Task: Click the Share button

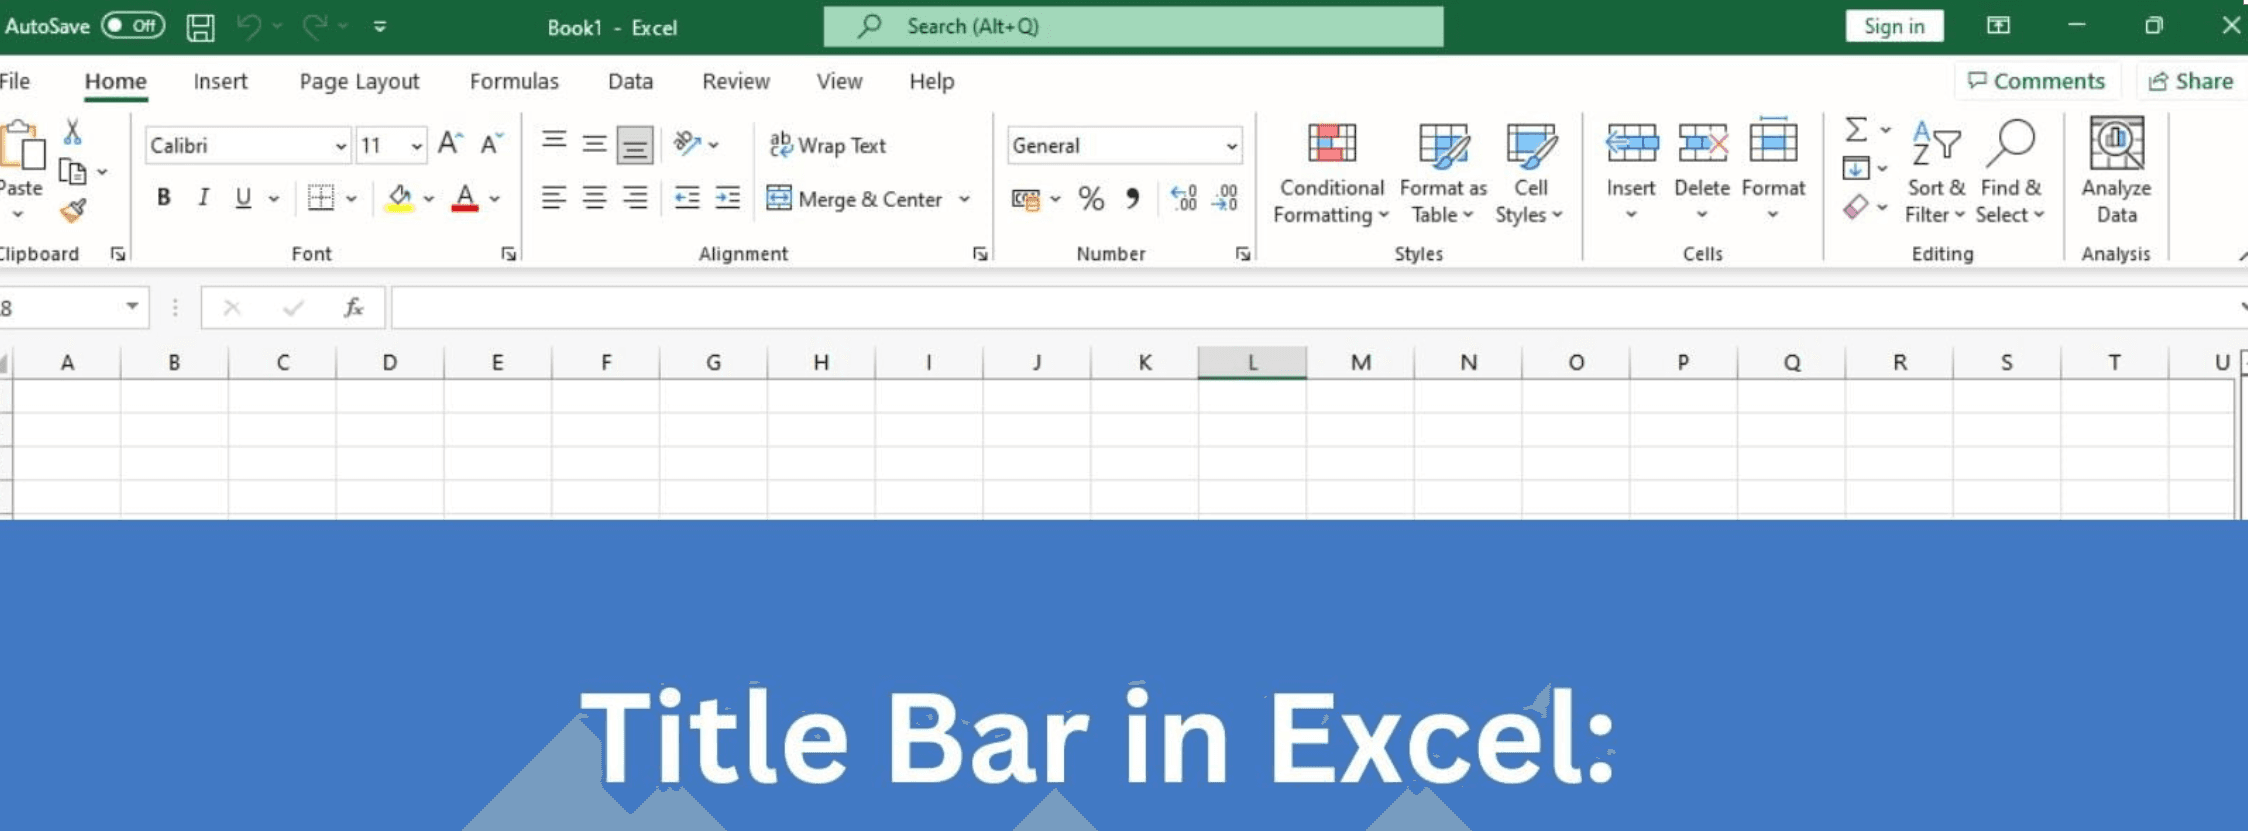Action: [x=2191, y=81]
